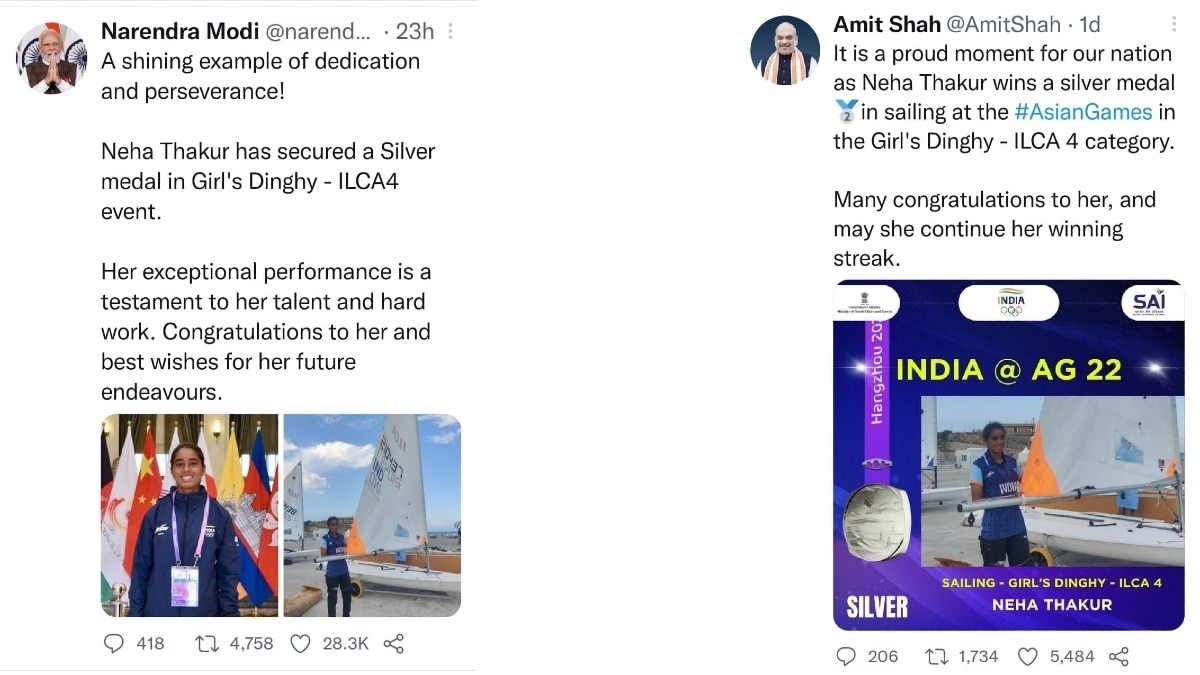Like Amit Shah's tweet

(x=1027, y=656)
